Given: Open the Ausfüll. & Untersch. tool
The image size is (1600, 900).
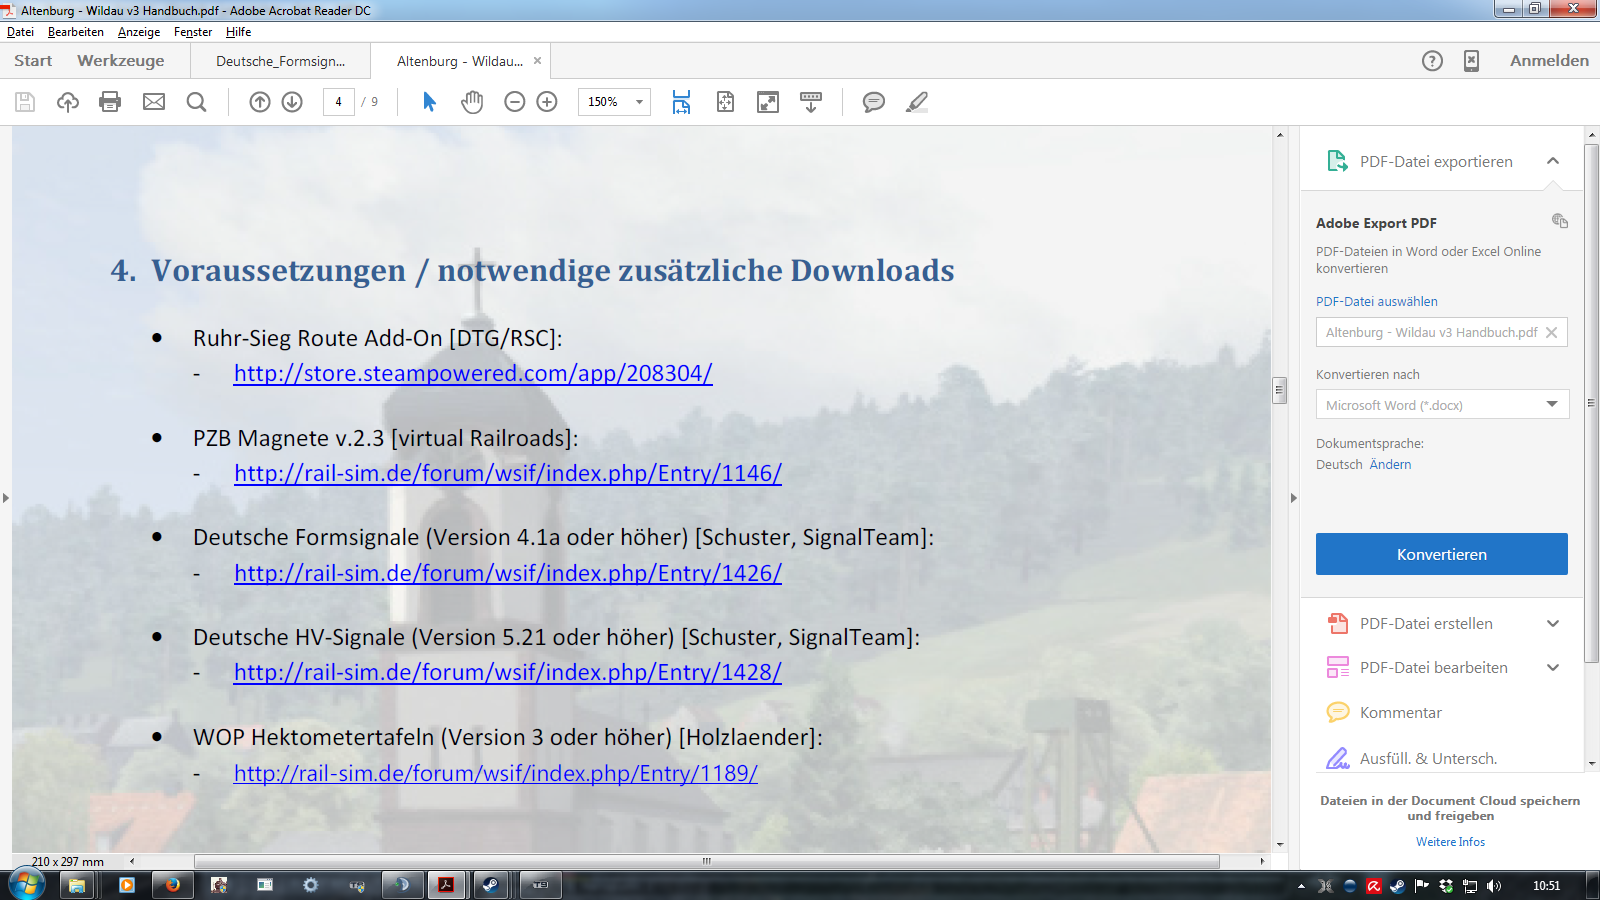Looking at the screenshot, I should [x=1428, y=759].
